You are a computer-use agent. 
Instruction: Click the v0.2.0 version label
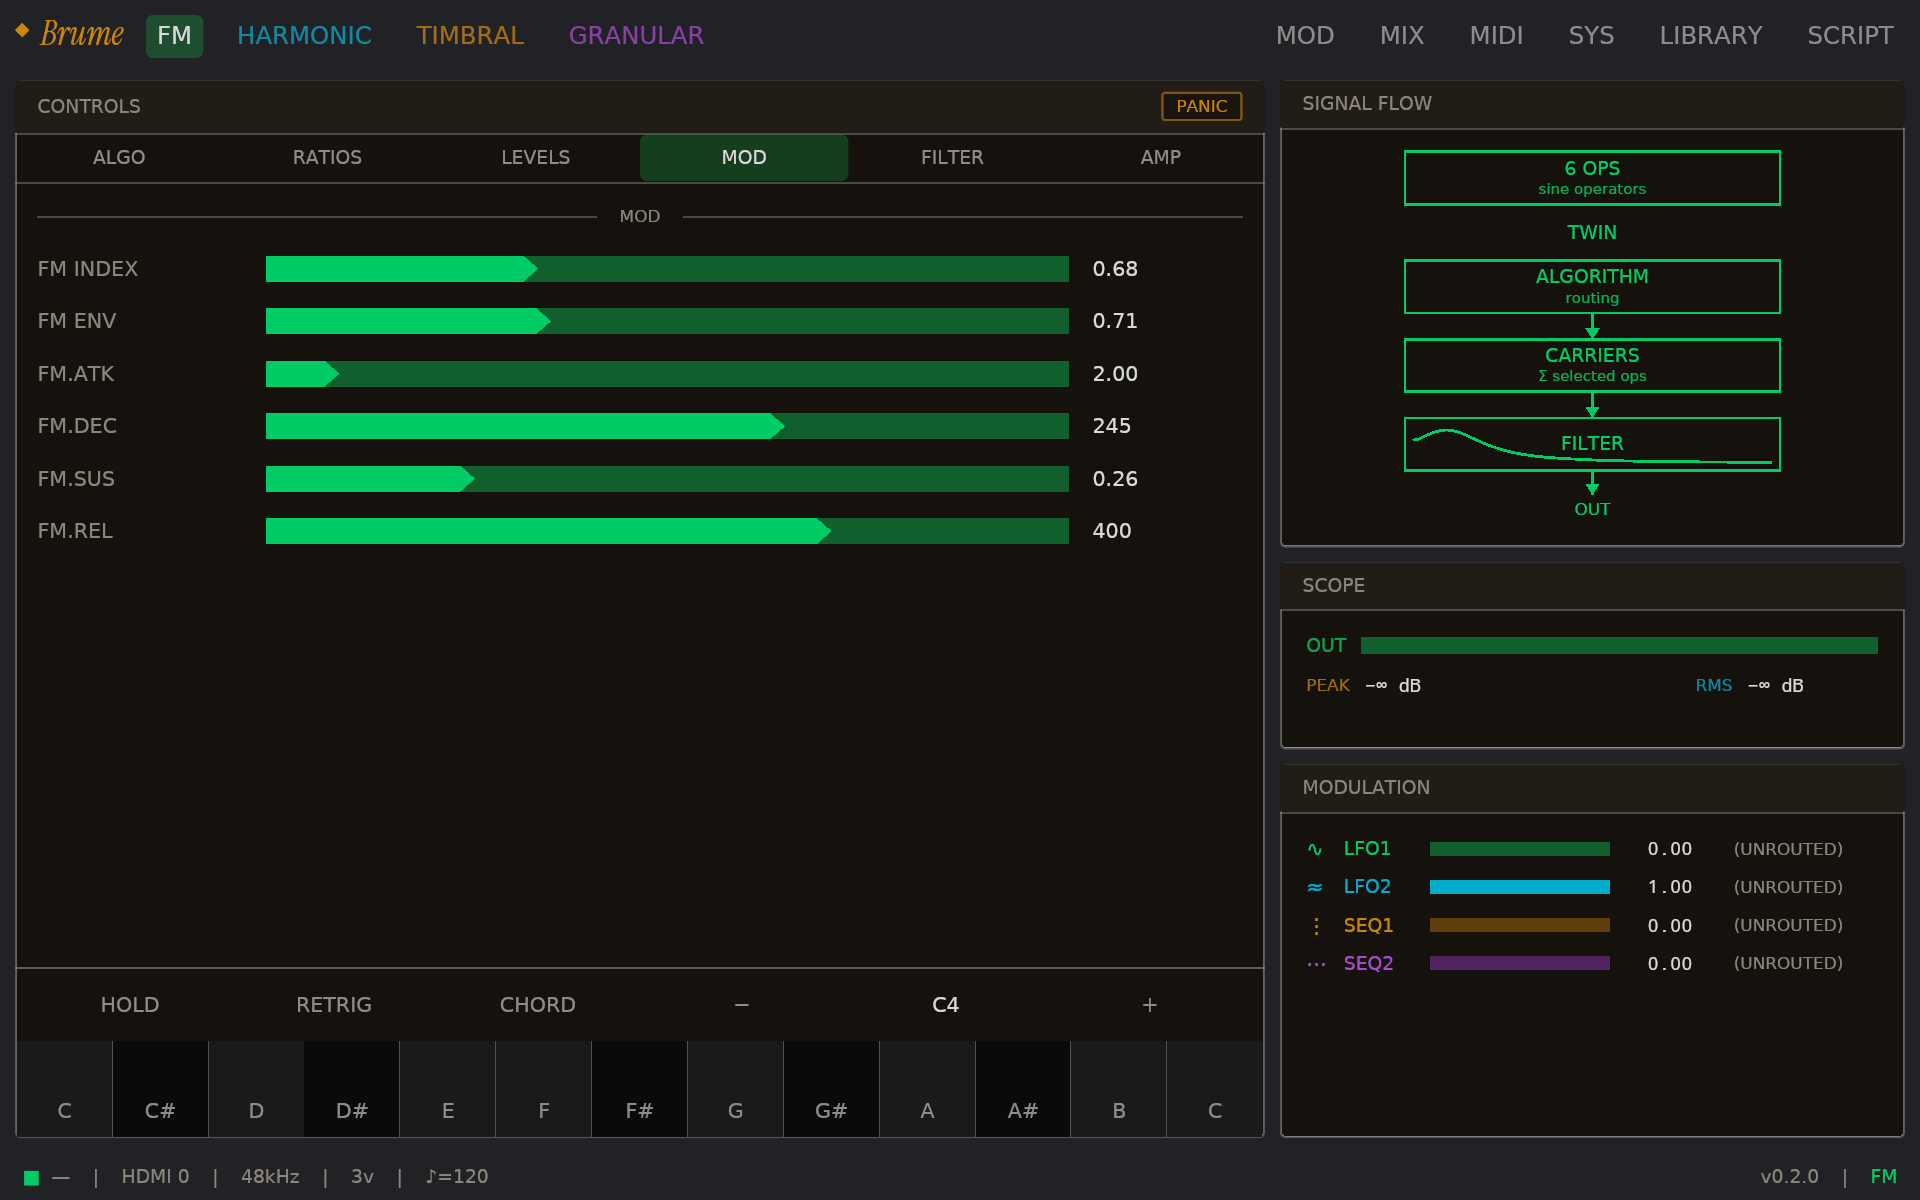coord(1789,1177)
